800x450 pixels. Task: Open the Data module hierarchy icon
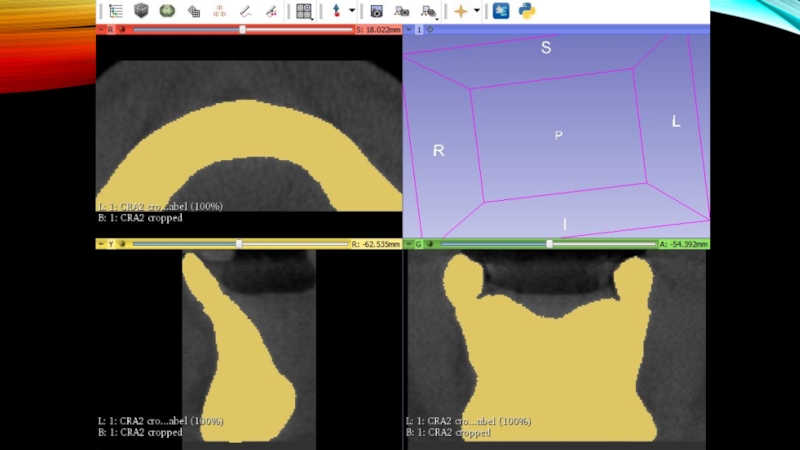[x=116, y=11]
